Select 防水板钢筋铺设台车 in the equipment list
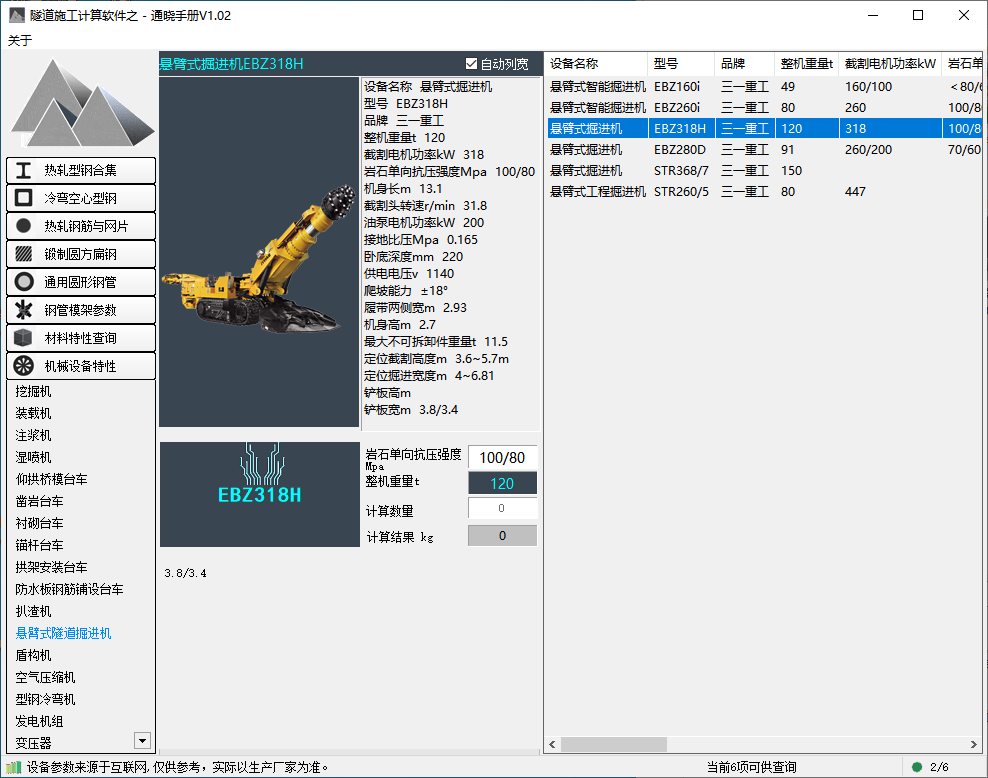 tap(69, 590)
